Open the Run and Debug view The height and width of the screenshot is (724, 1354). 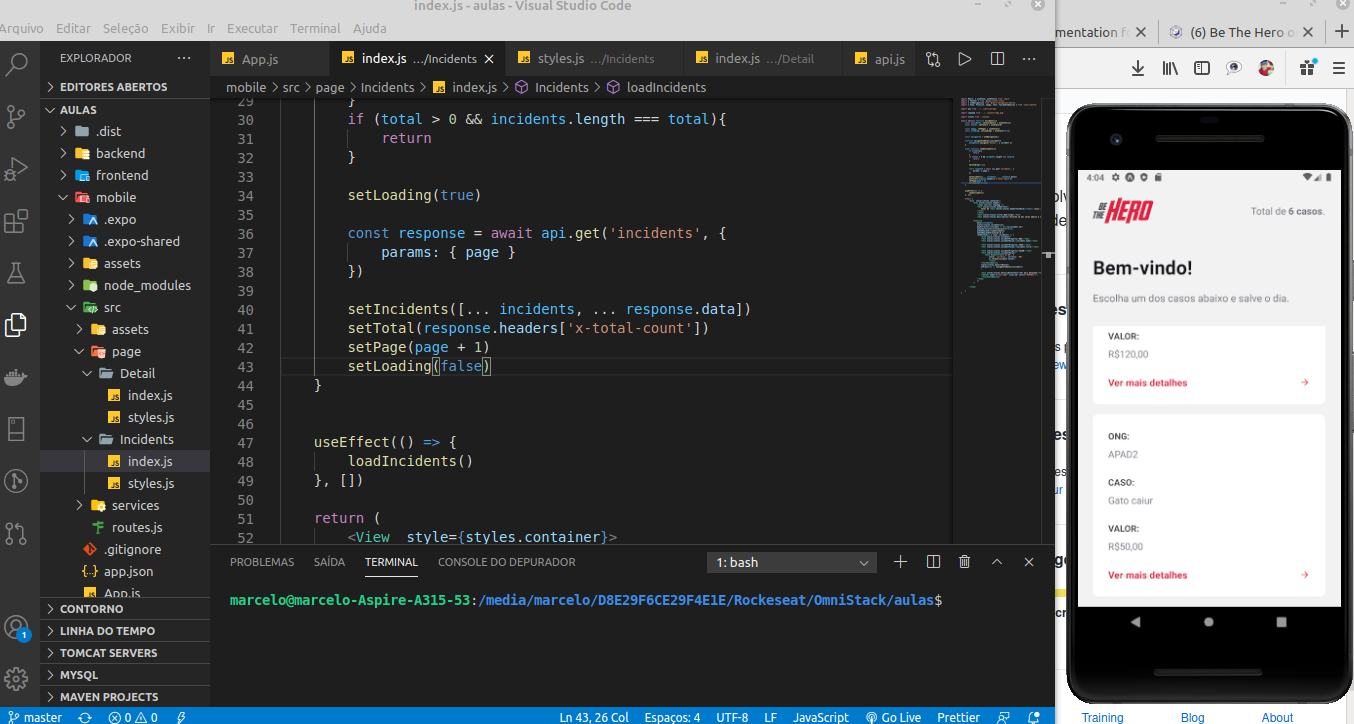pyautogui.click(x=16, y=169)
